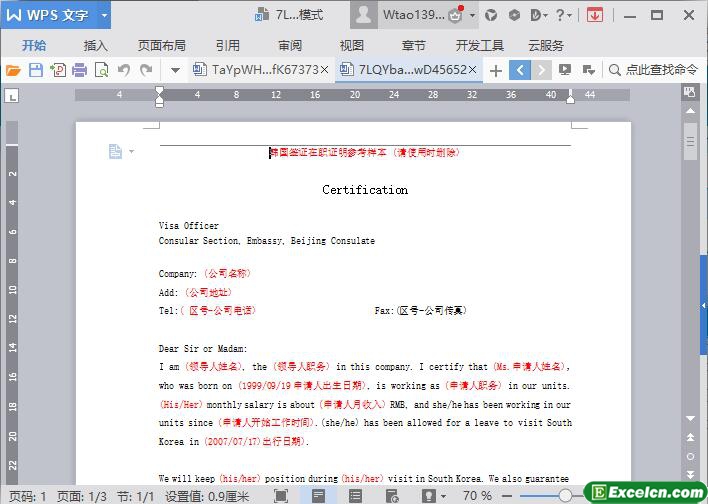Close the 7LQYba...wD45652 document tab
Screen dimensions: 708x504
(472, 70)
